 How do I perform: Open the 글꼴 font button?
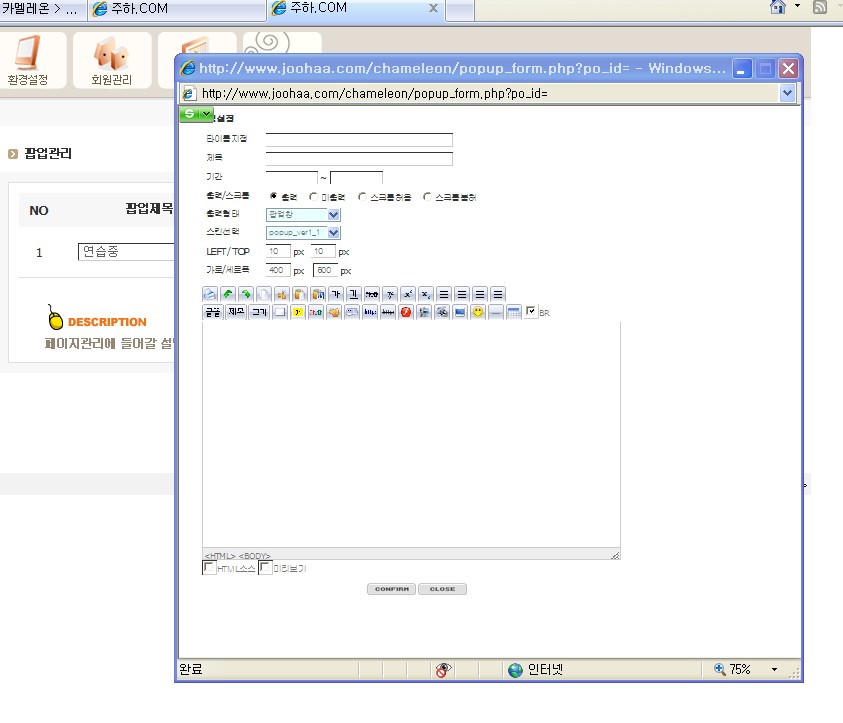(212, 312)
